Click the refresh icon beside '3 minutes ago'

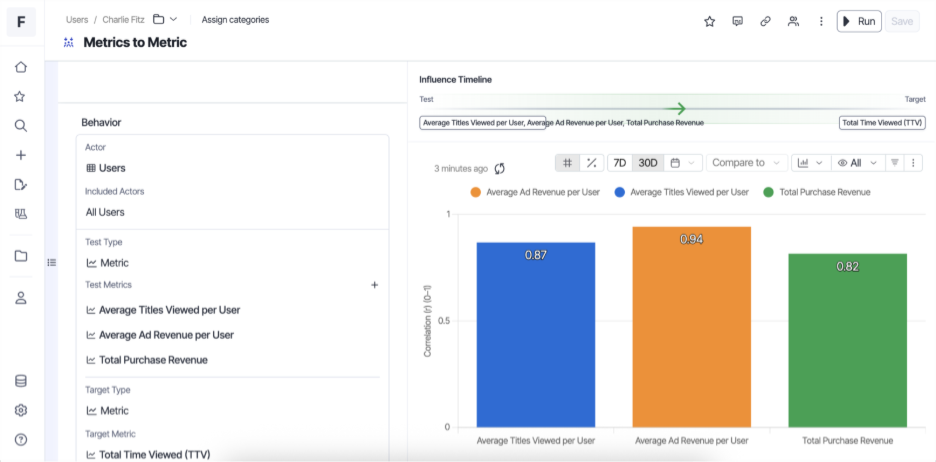[x=500, y=169]
